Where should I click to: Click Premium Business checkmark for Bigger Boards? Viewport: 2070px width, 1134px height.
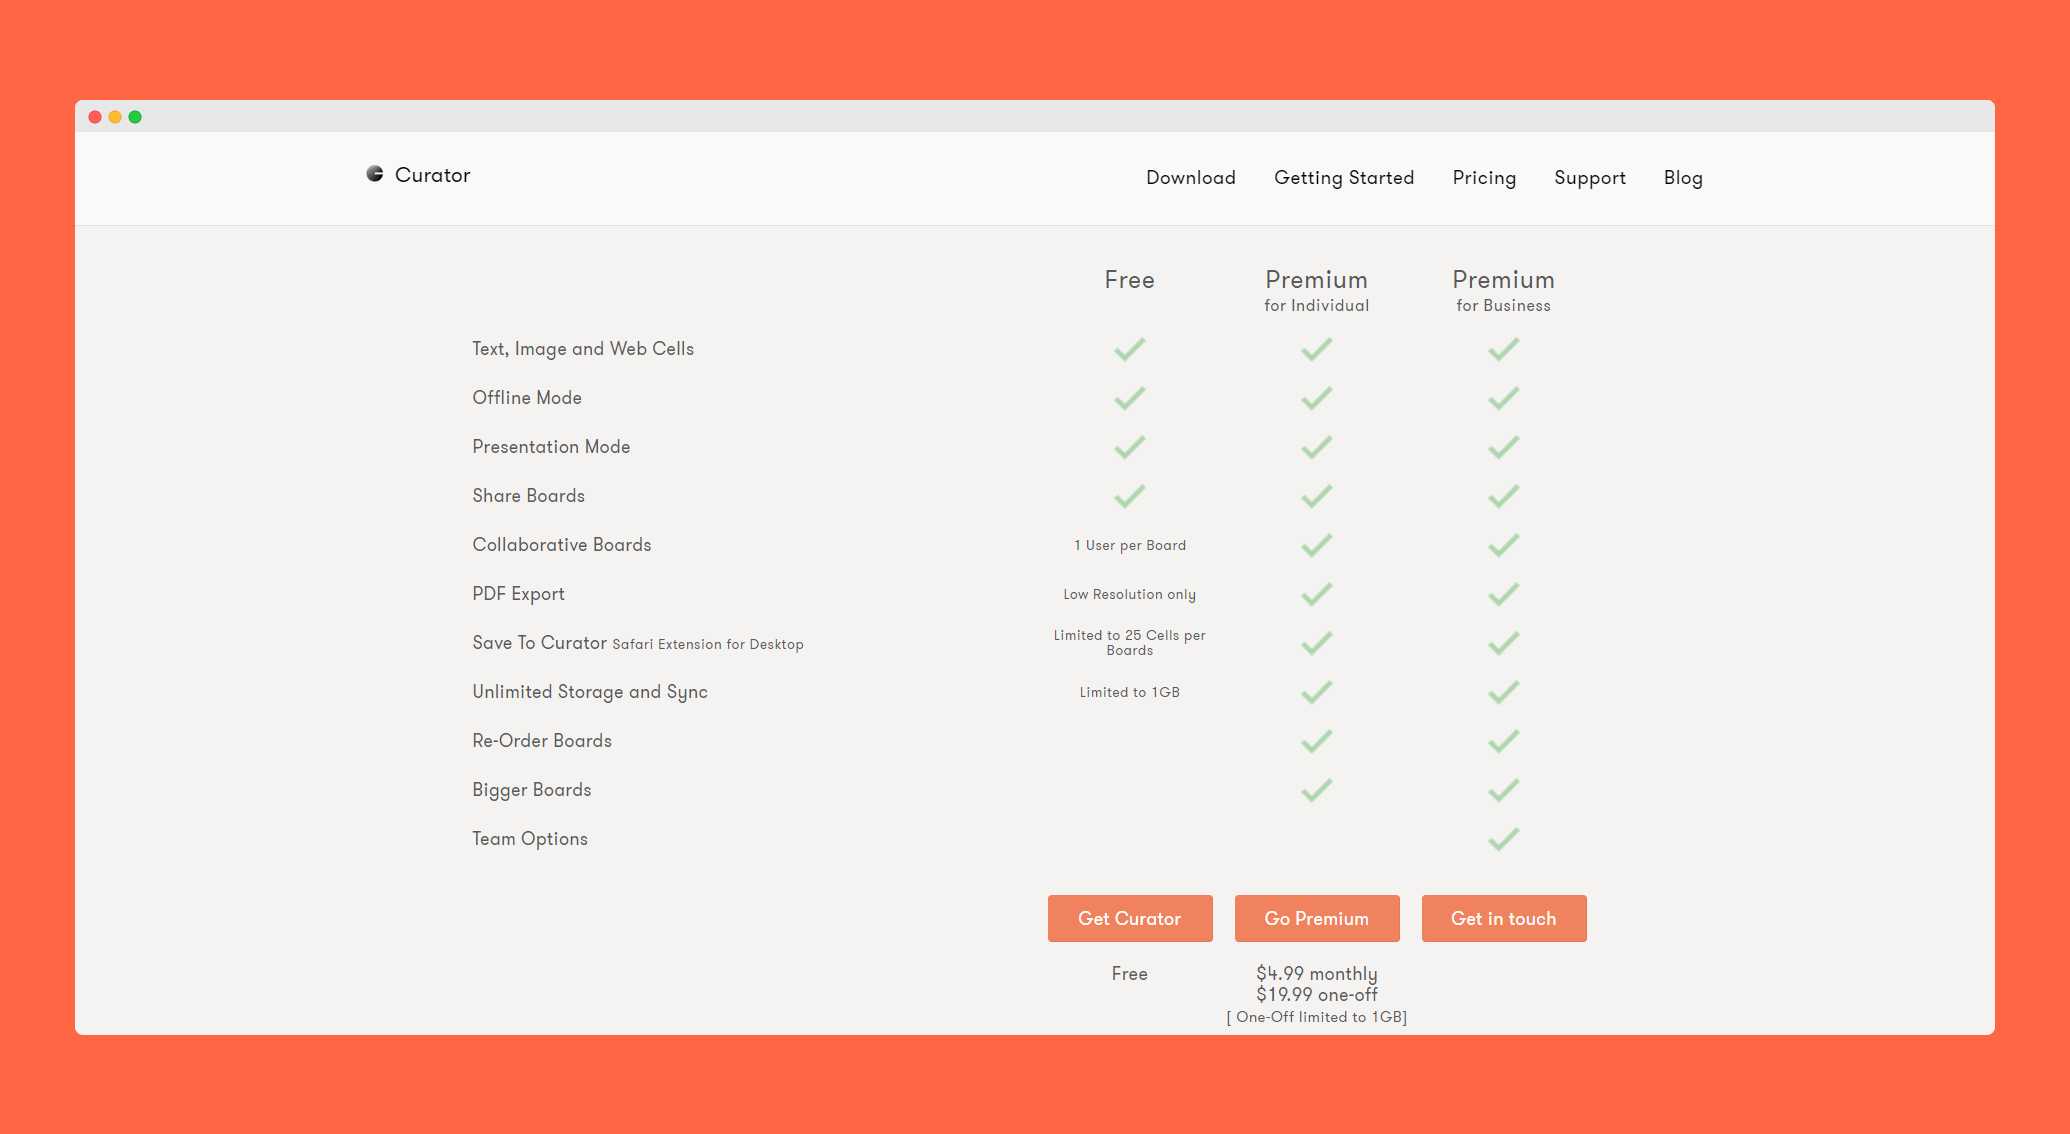click(1504, 790)
